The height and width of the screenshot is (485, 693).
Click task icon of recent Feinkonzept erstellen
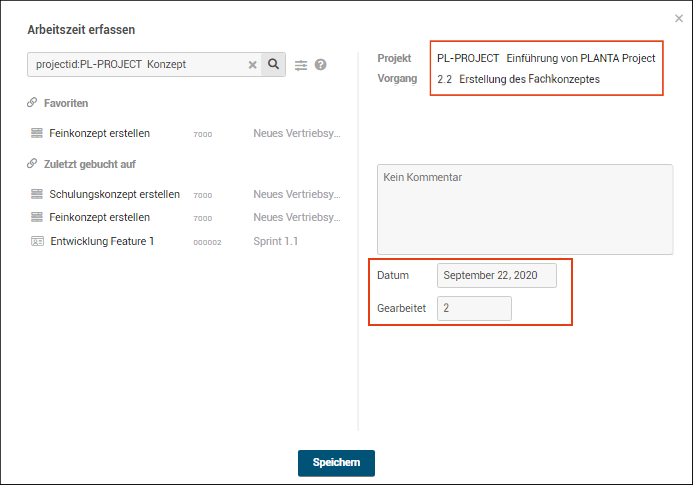click(x=37, y=217)
